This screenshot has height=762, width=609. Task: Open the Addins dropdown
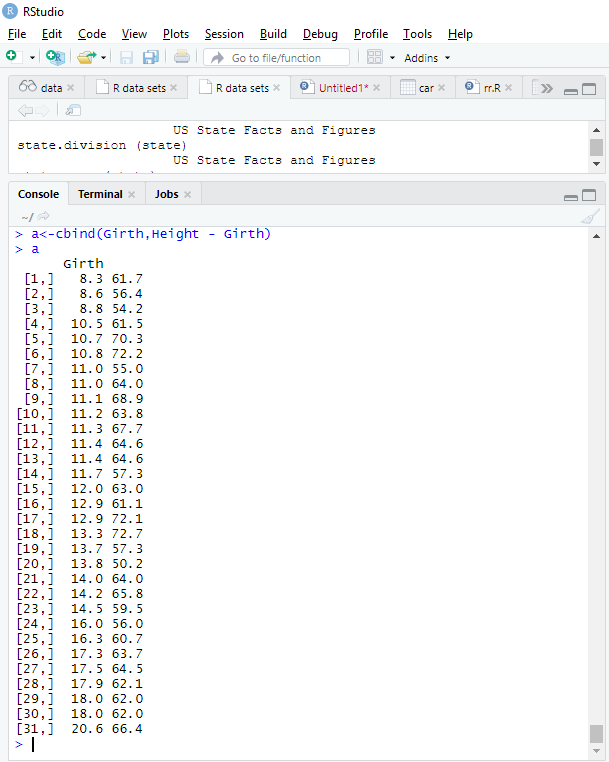click(x=427, y=58)
